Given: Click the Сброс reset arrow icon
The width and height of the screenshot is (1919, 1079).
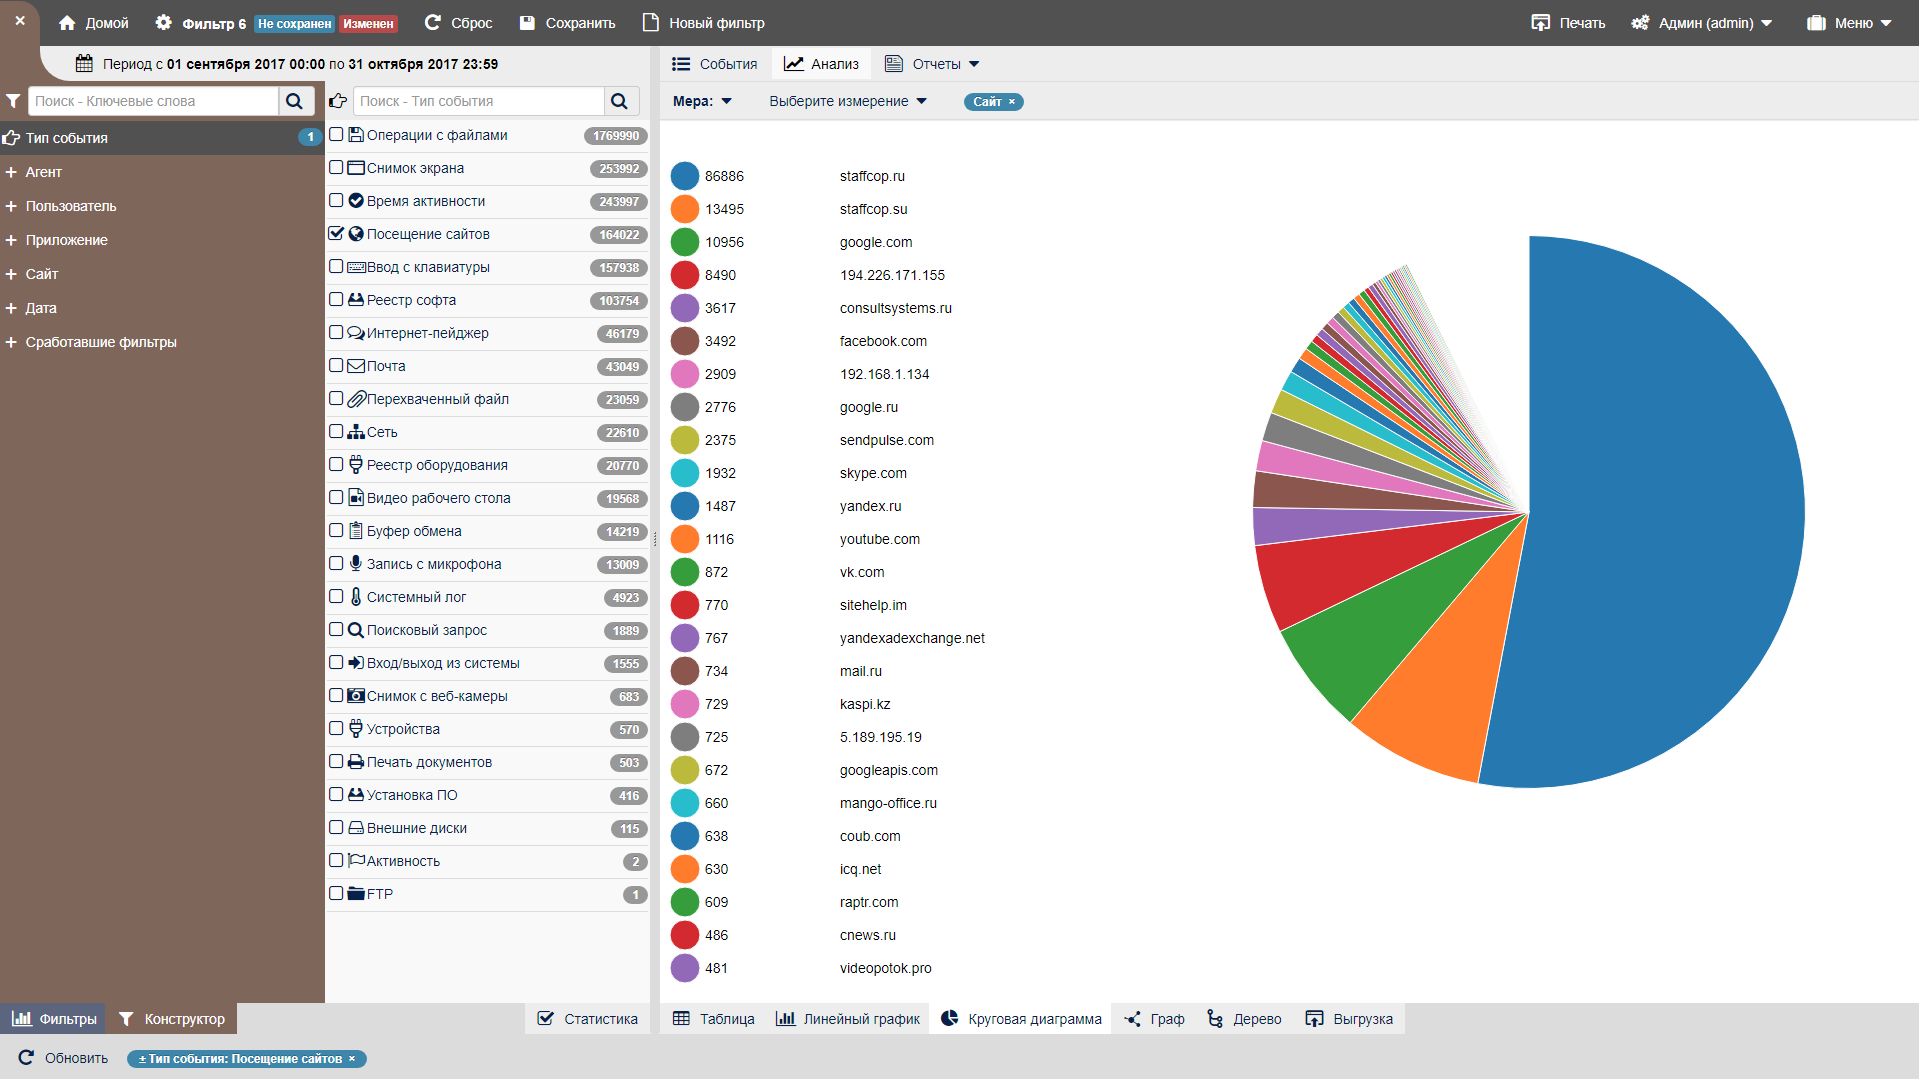Looking at the screenshot, I should pyautogui.click(x=432, y=23).
